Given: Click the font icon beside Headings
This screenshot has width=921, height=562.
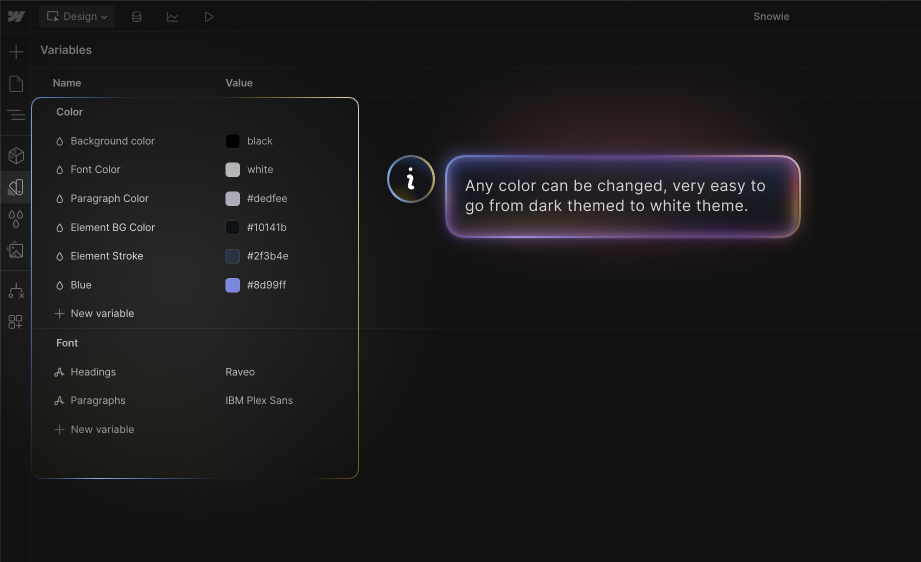Looking at the screenshot, I should (x=59, y=372).
